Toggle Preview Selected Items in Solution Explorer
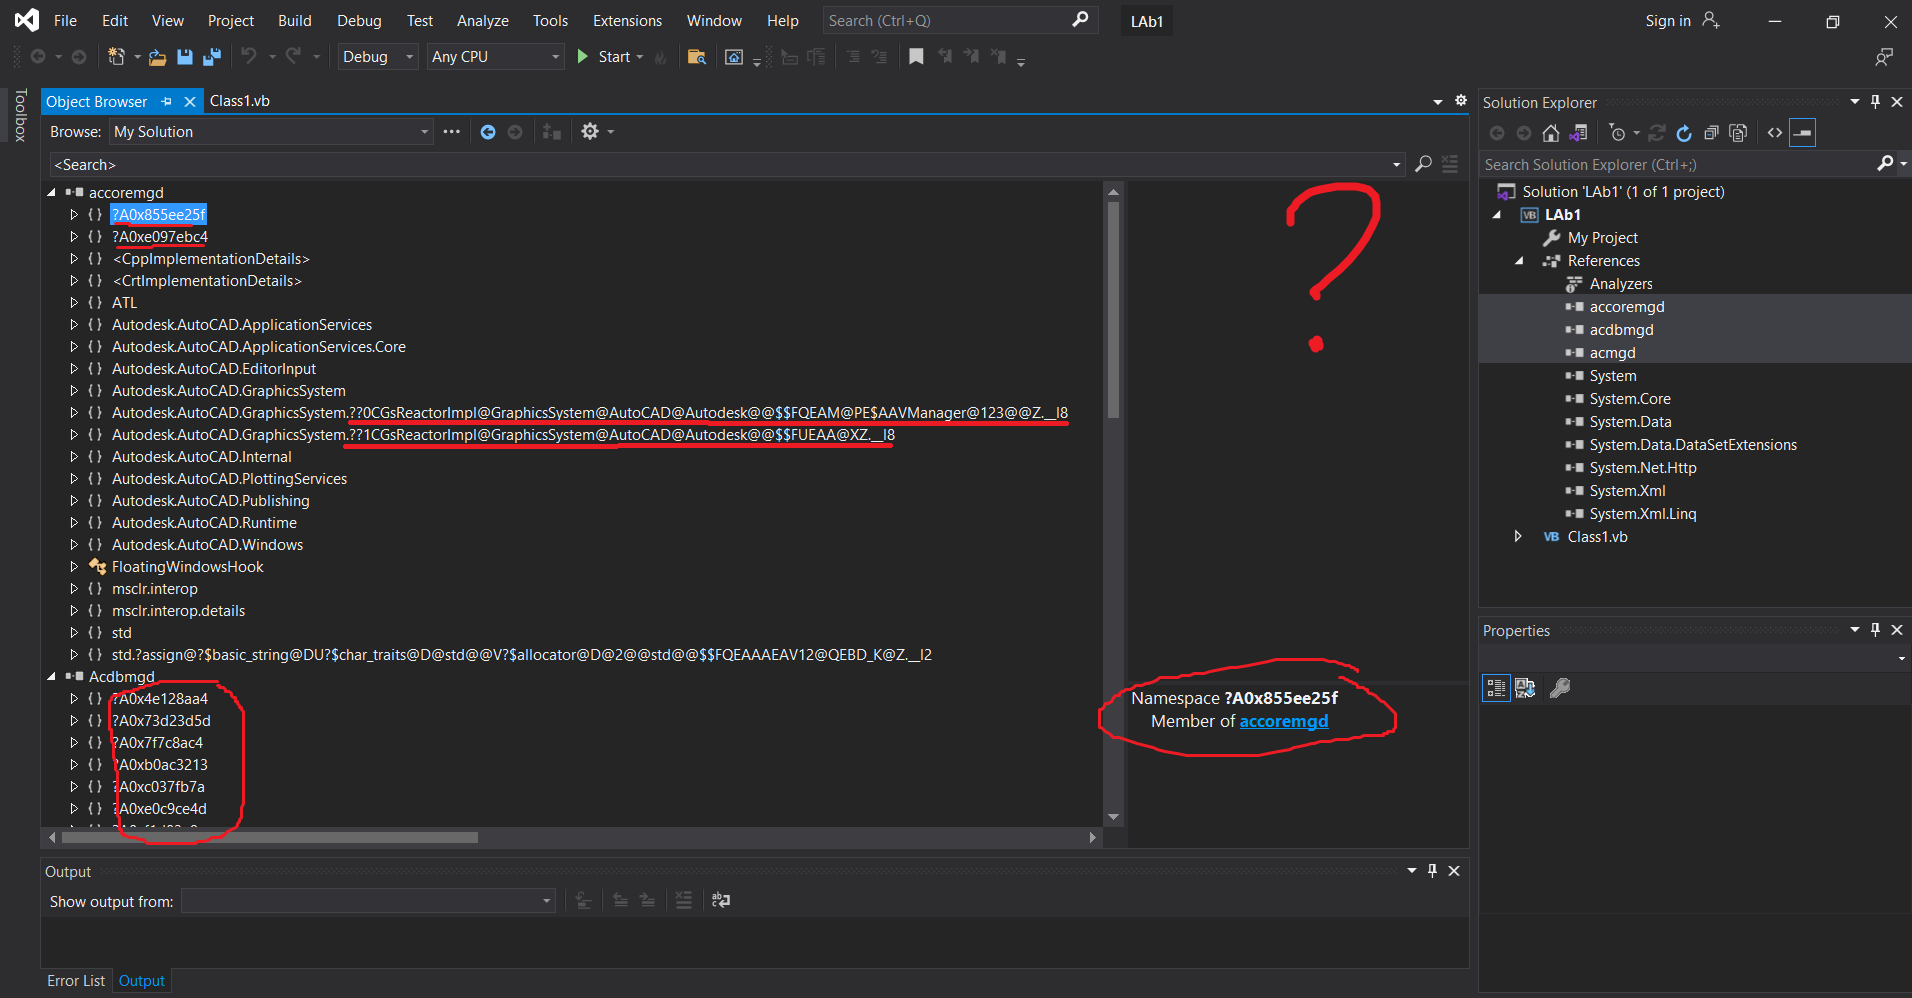 click(x=1803, y=133)
